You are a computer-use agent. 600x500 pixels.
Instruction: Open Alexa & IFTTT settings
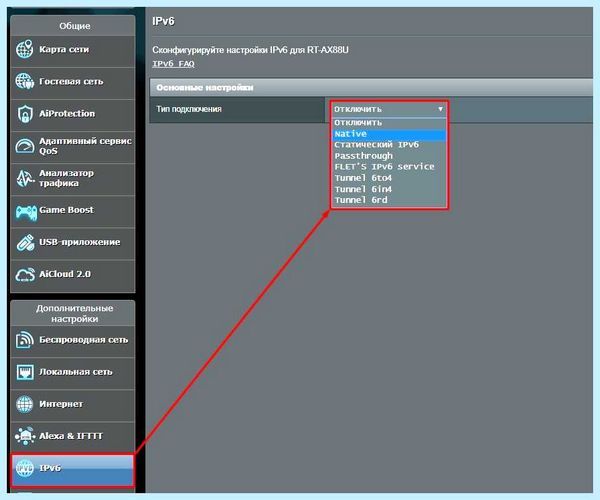pyautogui.click(x=73, y=438)
